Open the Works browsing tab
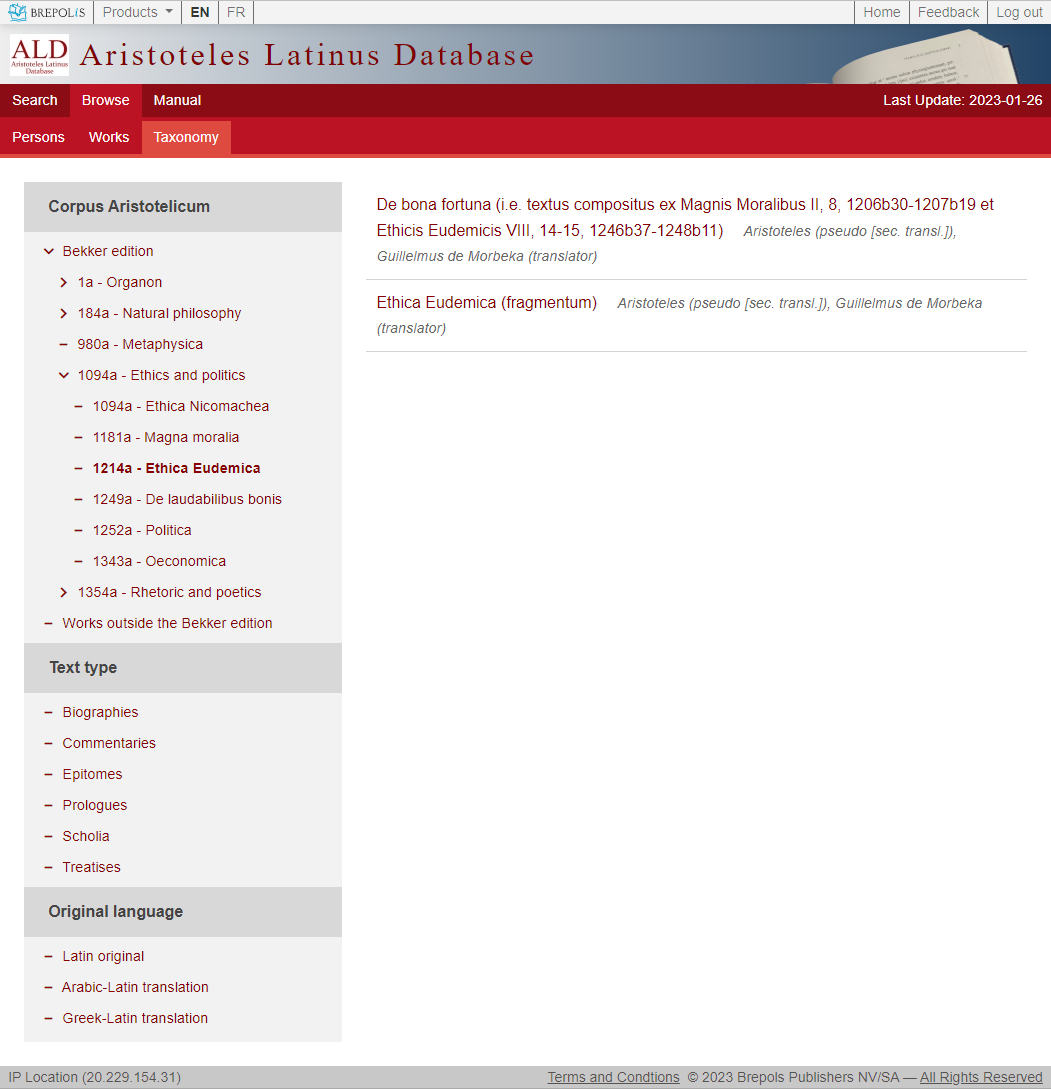 [x=108, y=137]
